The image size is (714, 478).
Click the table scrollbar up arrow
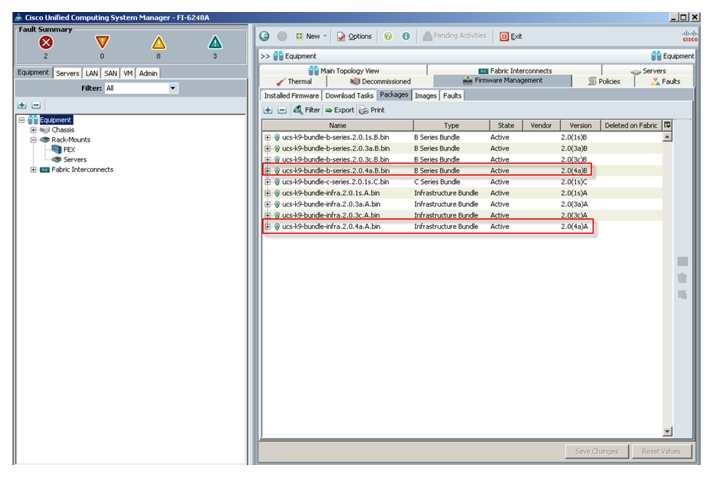[667, 137]
